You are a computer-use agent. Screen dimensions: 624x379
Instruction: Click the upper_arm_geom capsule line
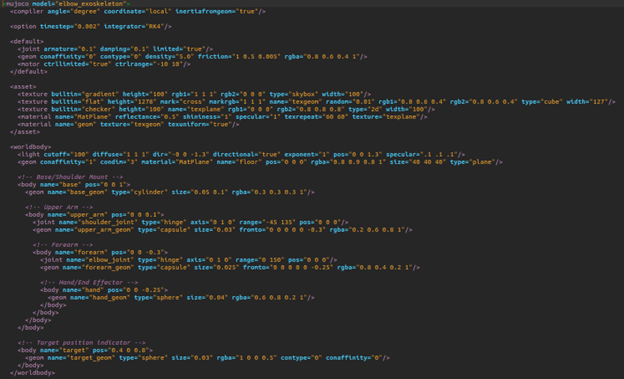(x=222, y=230)
